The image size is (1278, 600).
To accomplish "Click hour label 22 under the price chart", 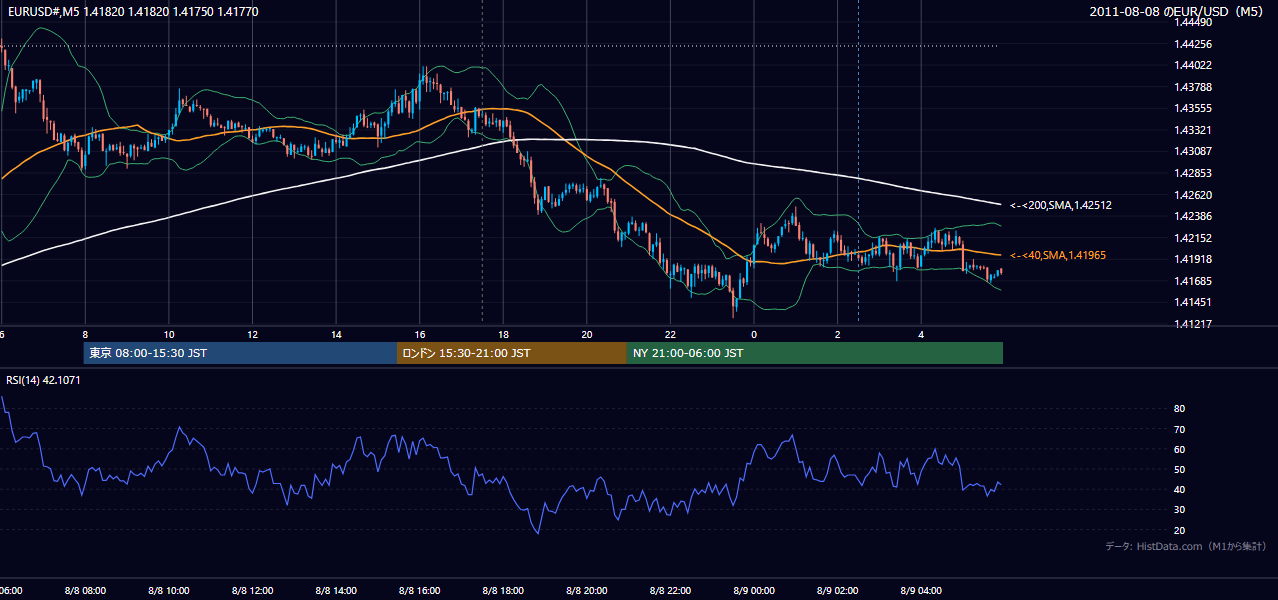I will click(x=670, y=334).
